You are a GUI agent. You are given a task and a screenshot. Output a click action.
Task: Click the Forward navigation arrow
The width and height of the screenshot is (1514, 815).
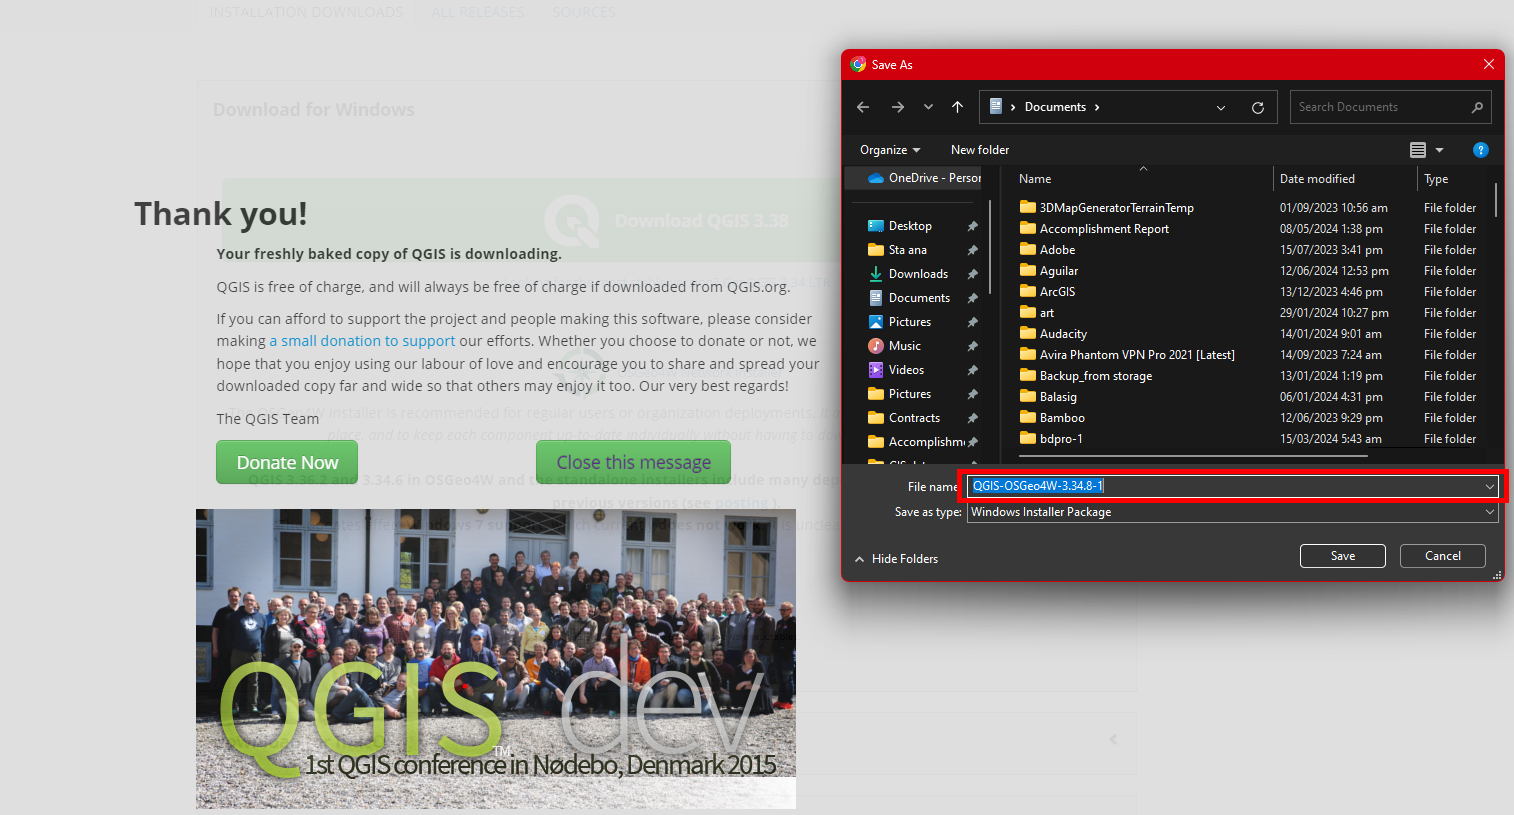click(x=897, y=107)
